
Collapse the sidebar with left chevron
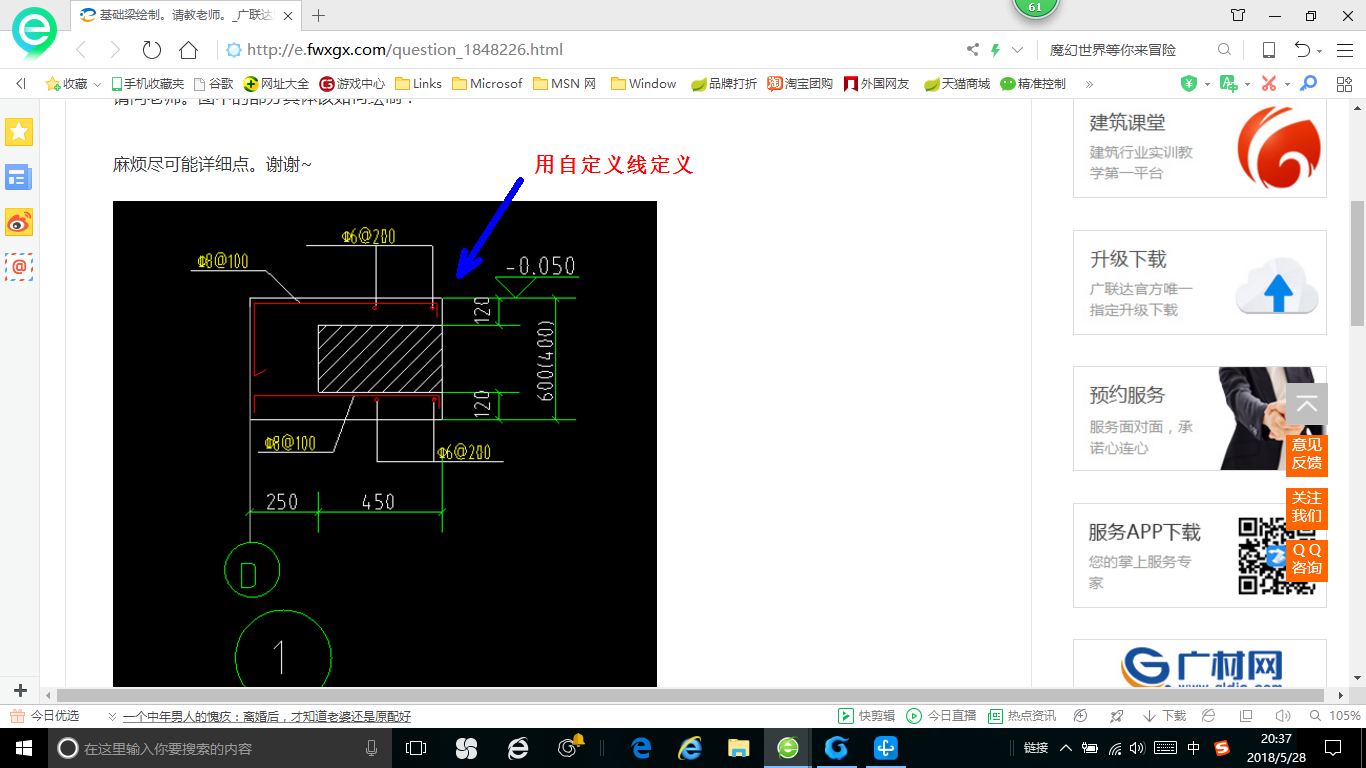pyautogui.click(x=21, y=84)
